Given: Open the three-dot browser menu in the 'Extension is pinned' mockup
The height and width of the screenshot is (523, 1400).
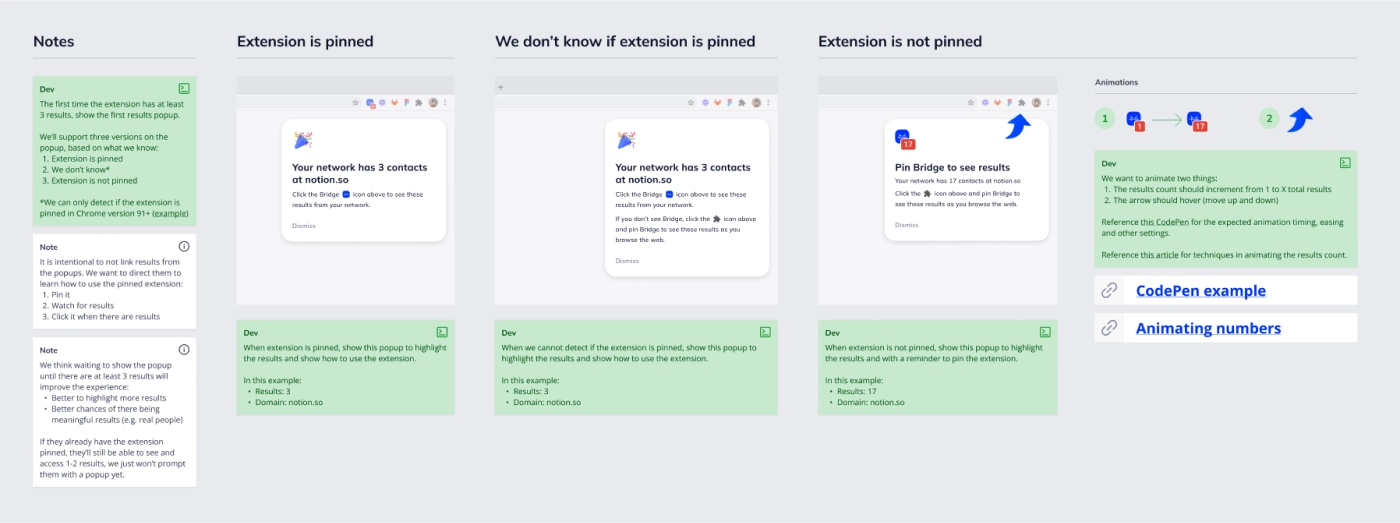Looking at the screenshot, I should click(445, 102).
